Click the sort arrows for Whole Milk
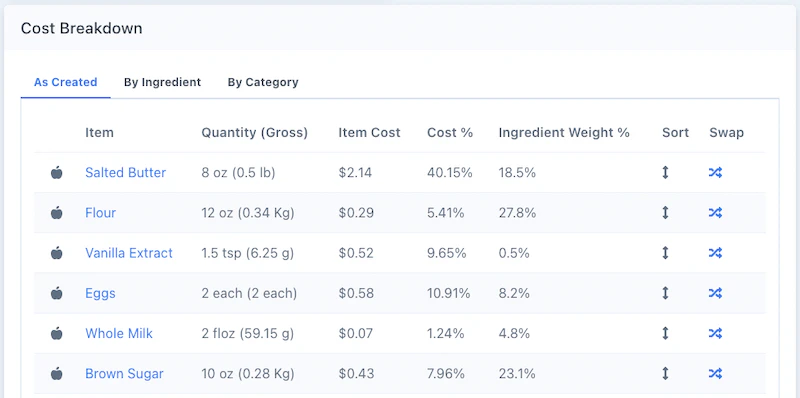The height and width of the screenshot is (398, 800). [x=665, y=333]
